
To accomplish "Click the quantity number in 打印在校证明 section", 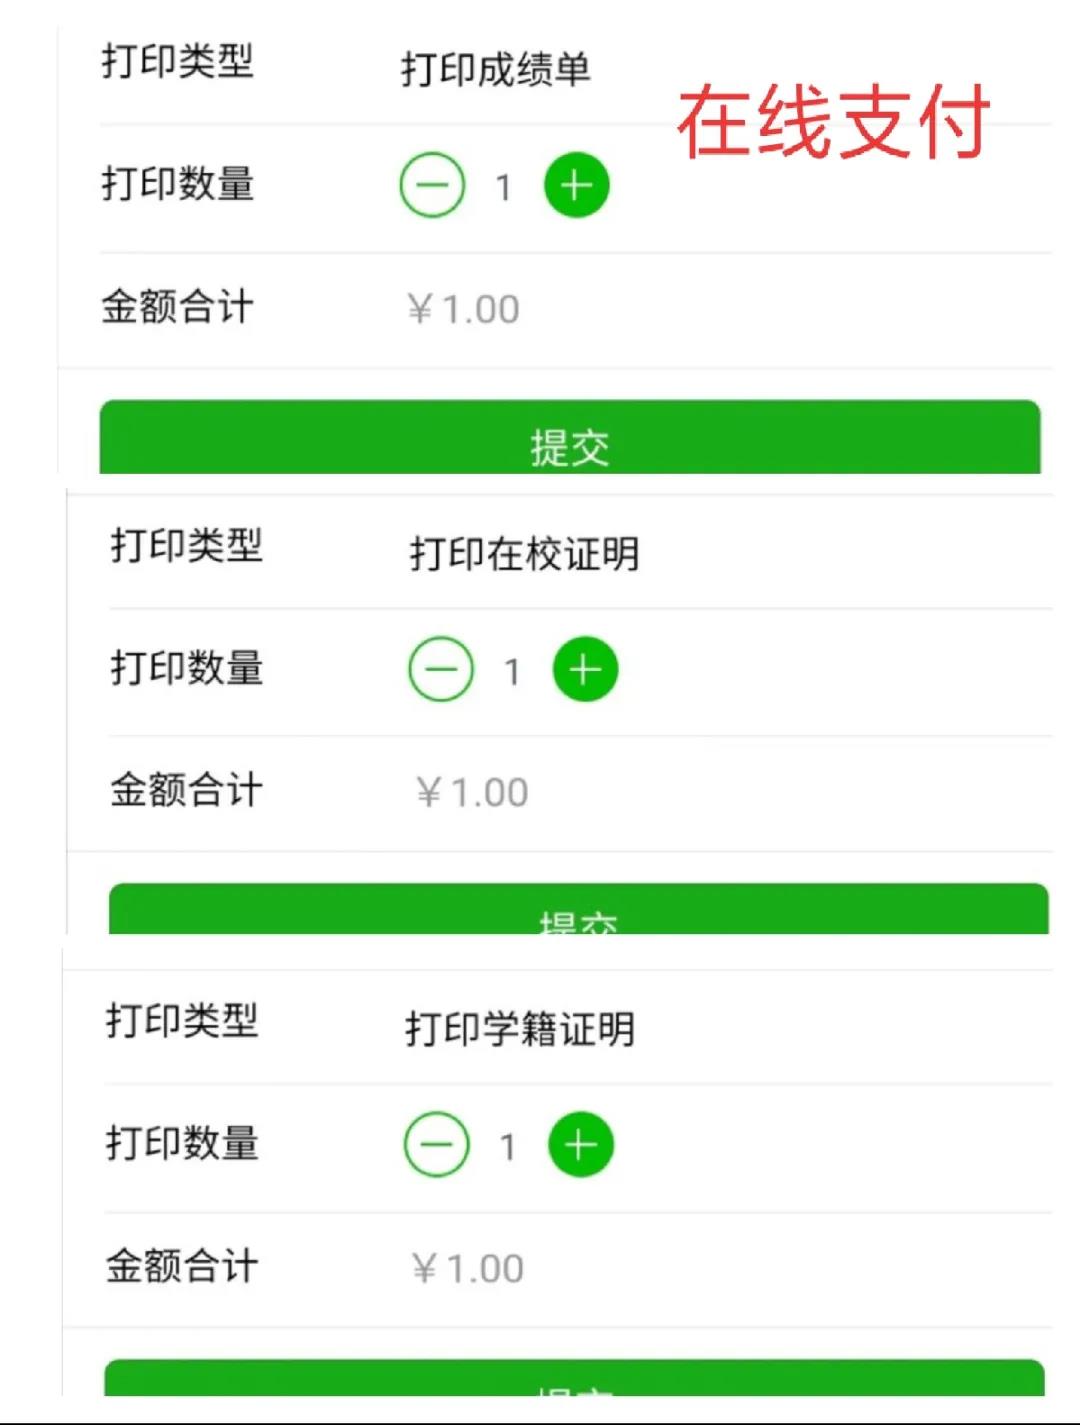I will 512,671.
